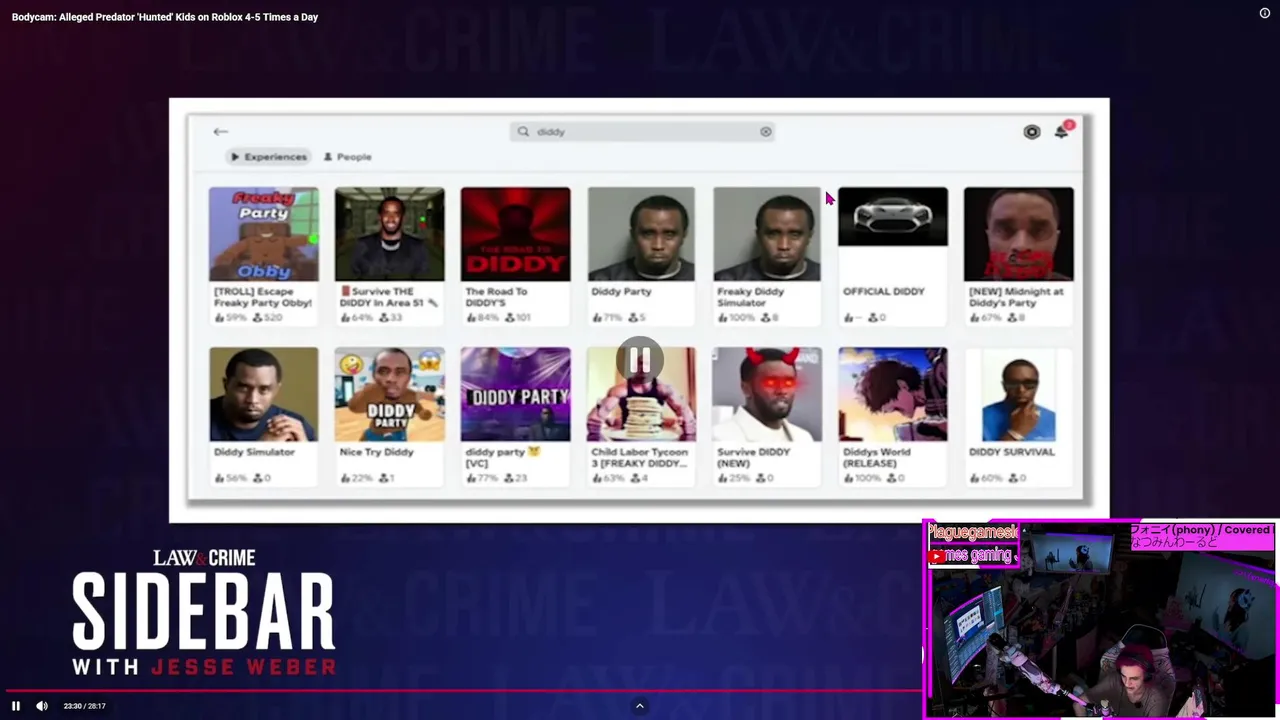Click the 'DIDDY SURVIVAL' title text
This screenshot has width=1280, height=720.
(x=1011, y=452)
